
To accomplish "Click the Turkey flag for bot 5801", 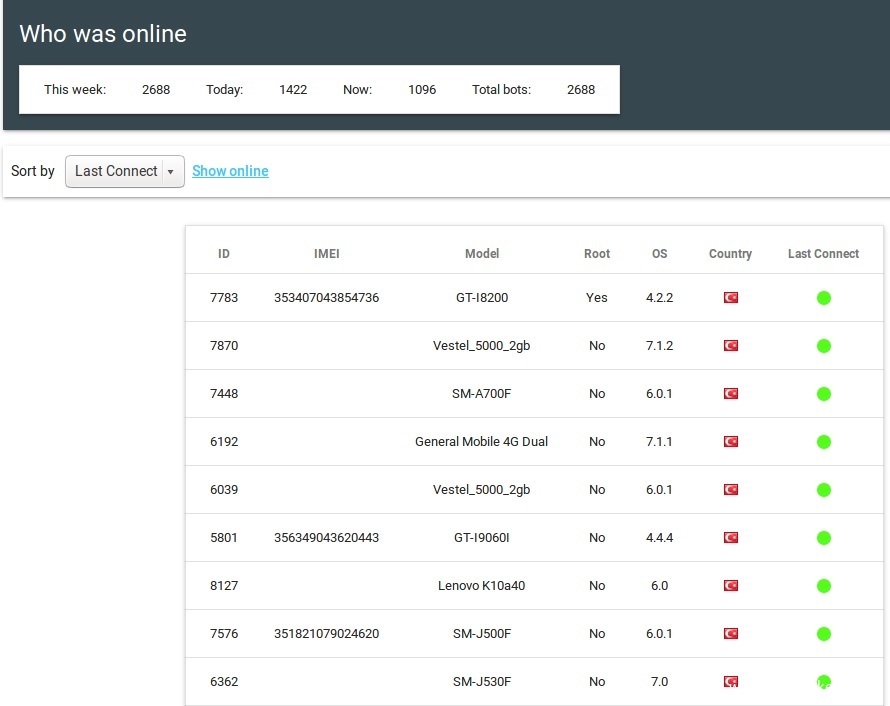I will 731,537.
